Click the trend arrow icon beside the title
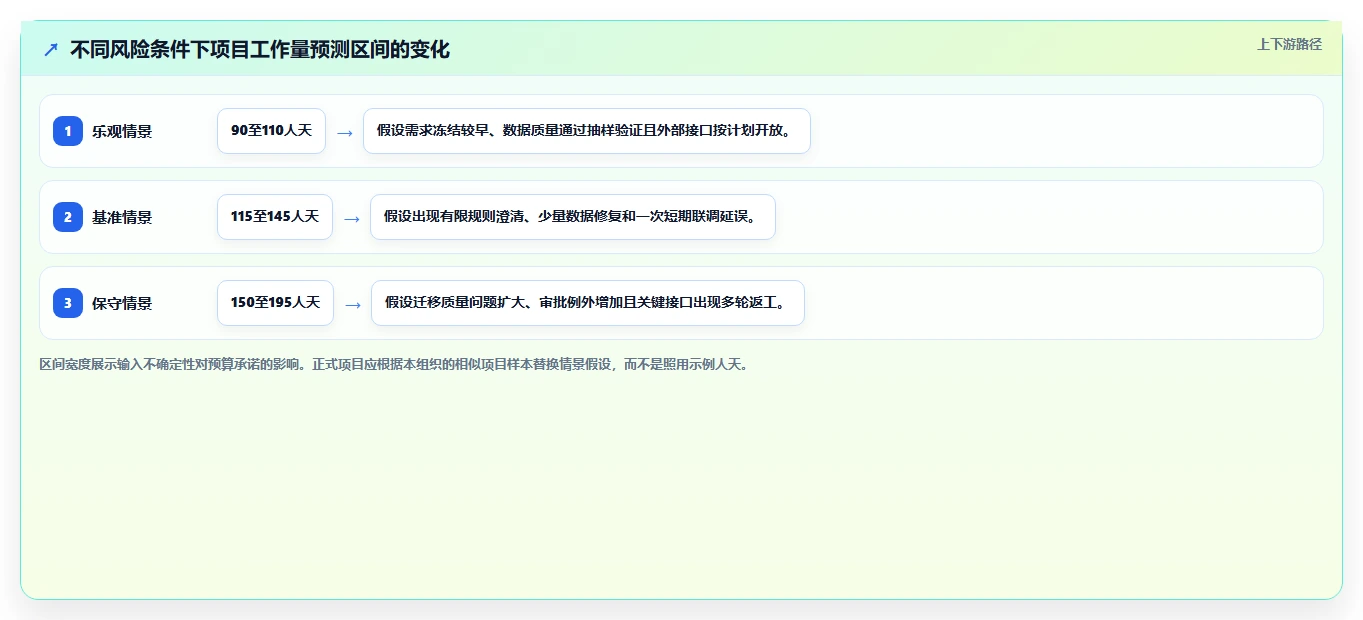1363x620 pixels. [x=51, y=49]
